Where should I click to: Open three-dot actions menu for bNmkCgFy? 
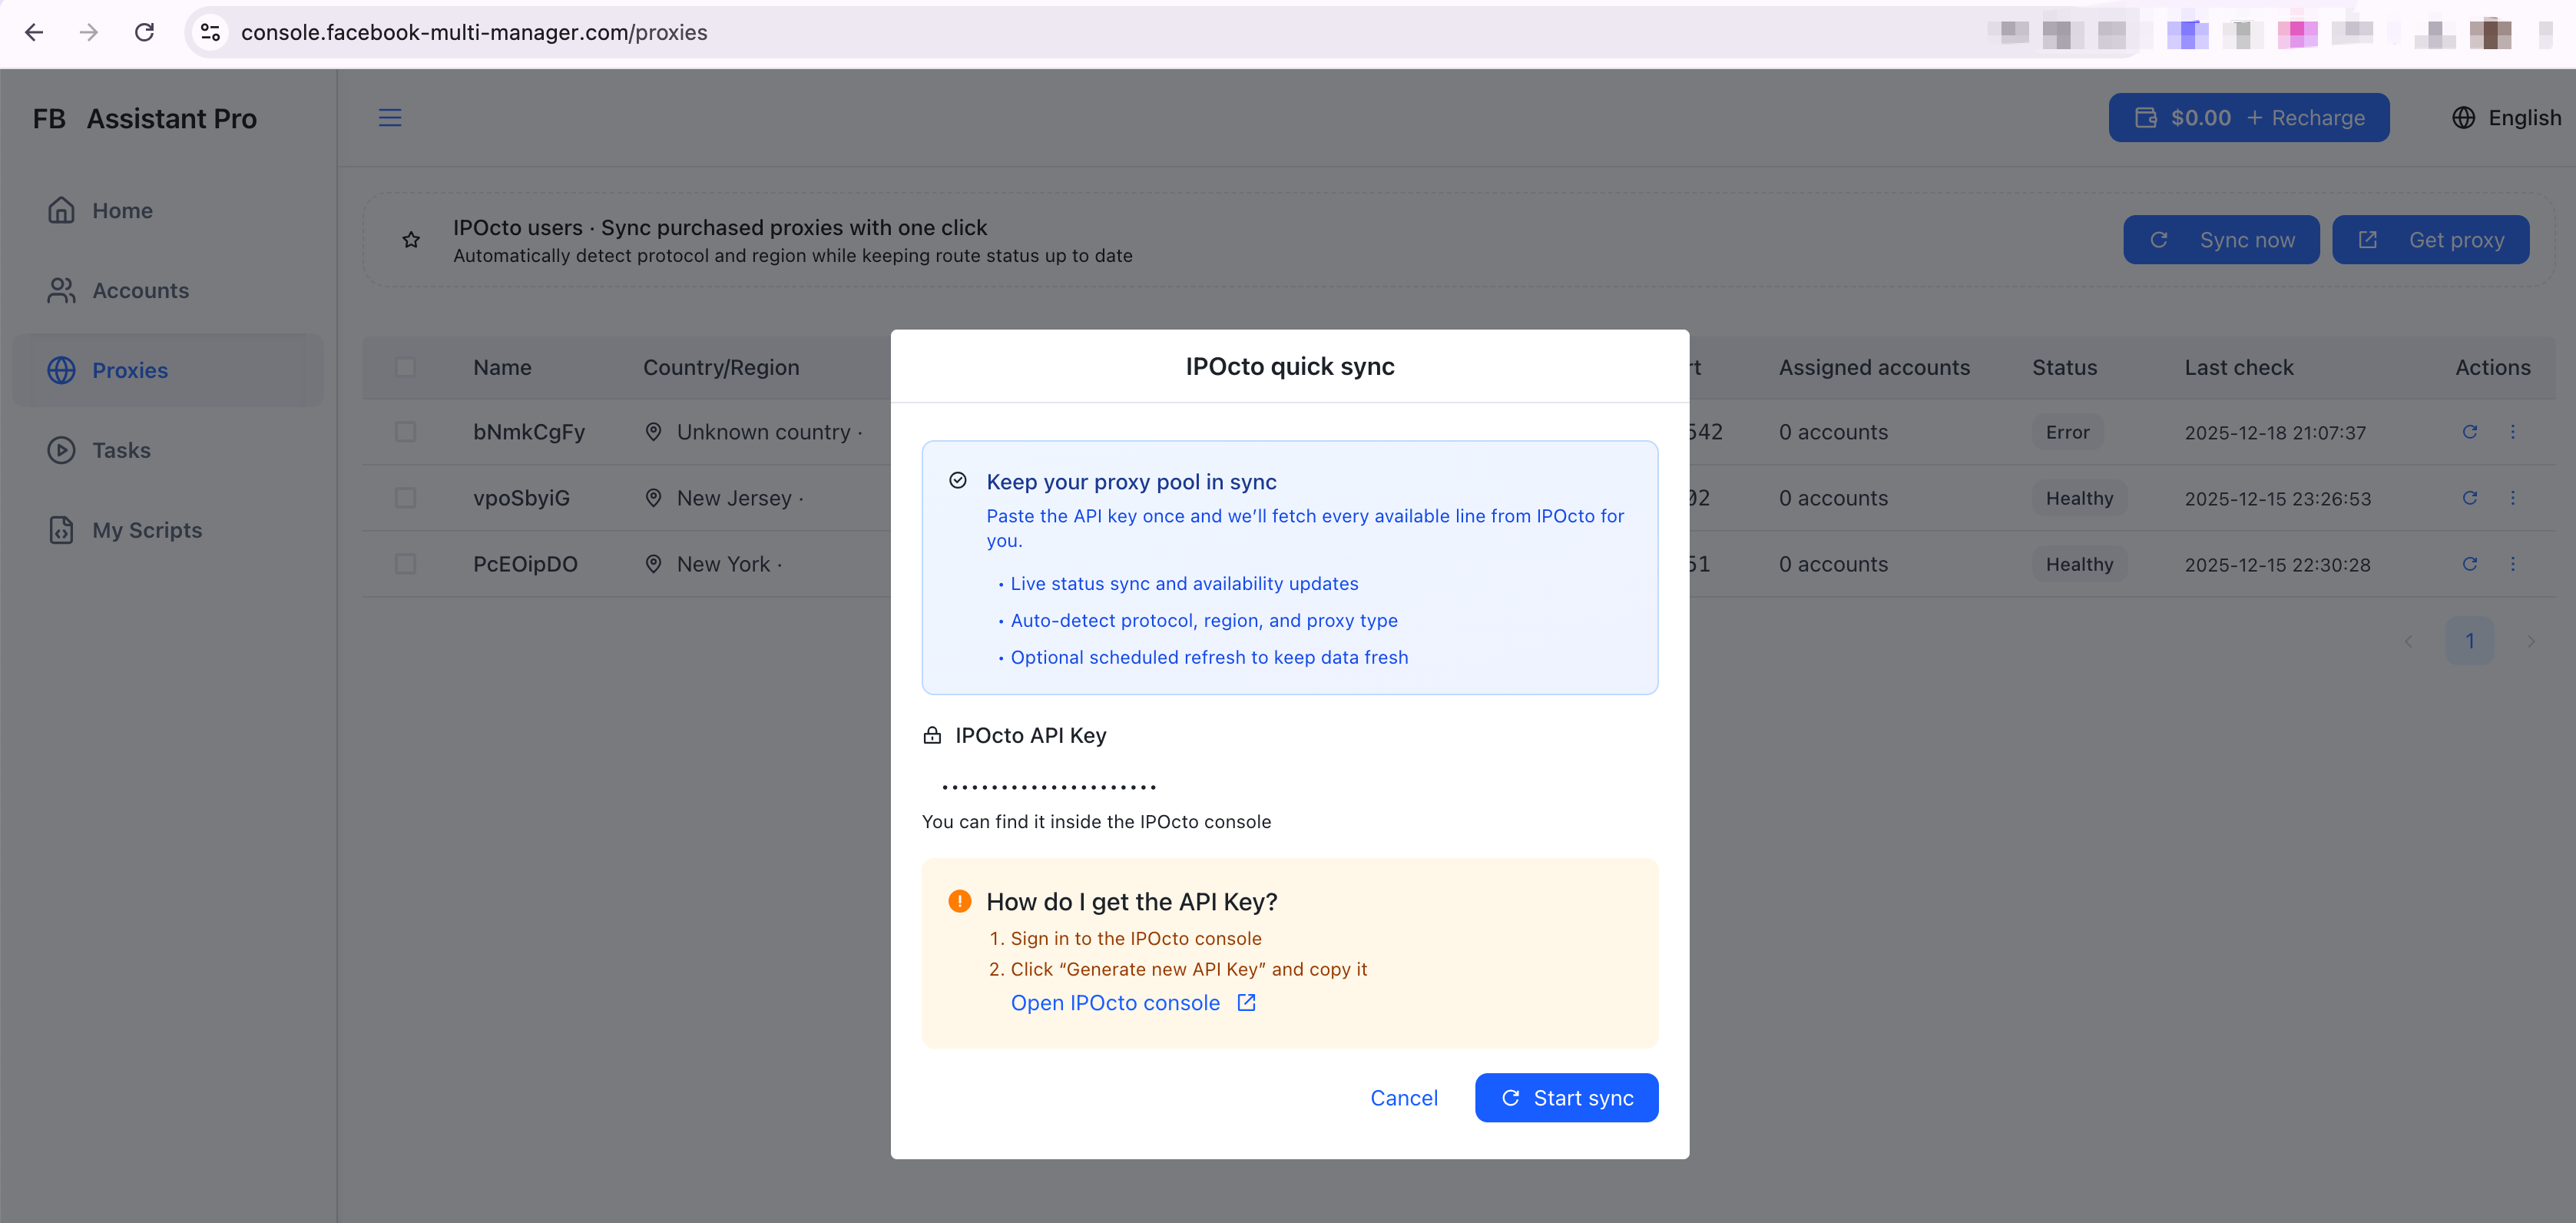point(2512,432)
